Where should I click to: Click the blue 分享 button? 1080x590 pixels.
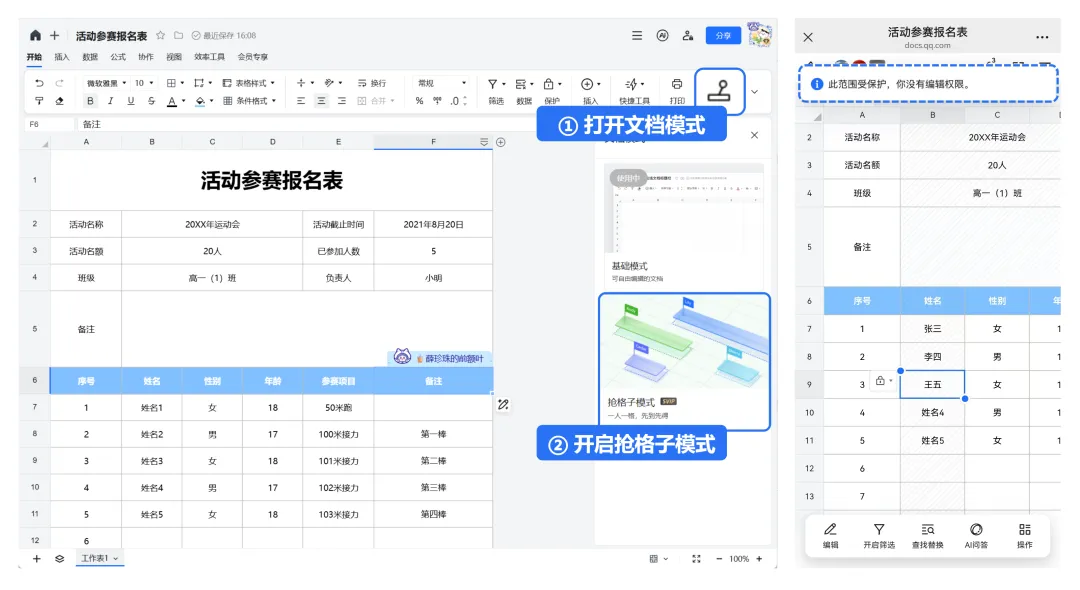pyautogui.click(x=723, y=36)
